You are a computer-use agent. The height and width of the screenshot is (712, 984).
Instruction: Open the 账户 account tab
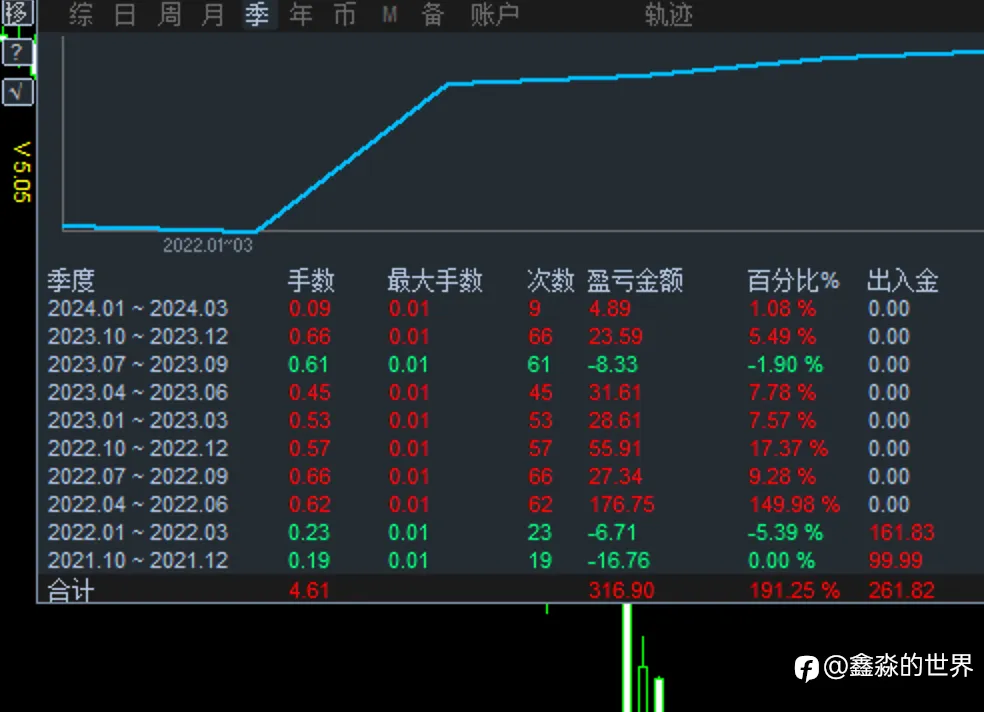(495, 14)
